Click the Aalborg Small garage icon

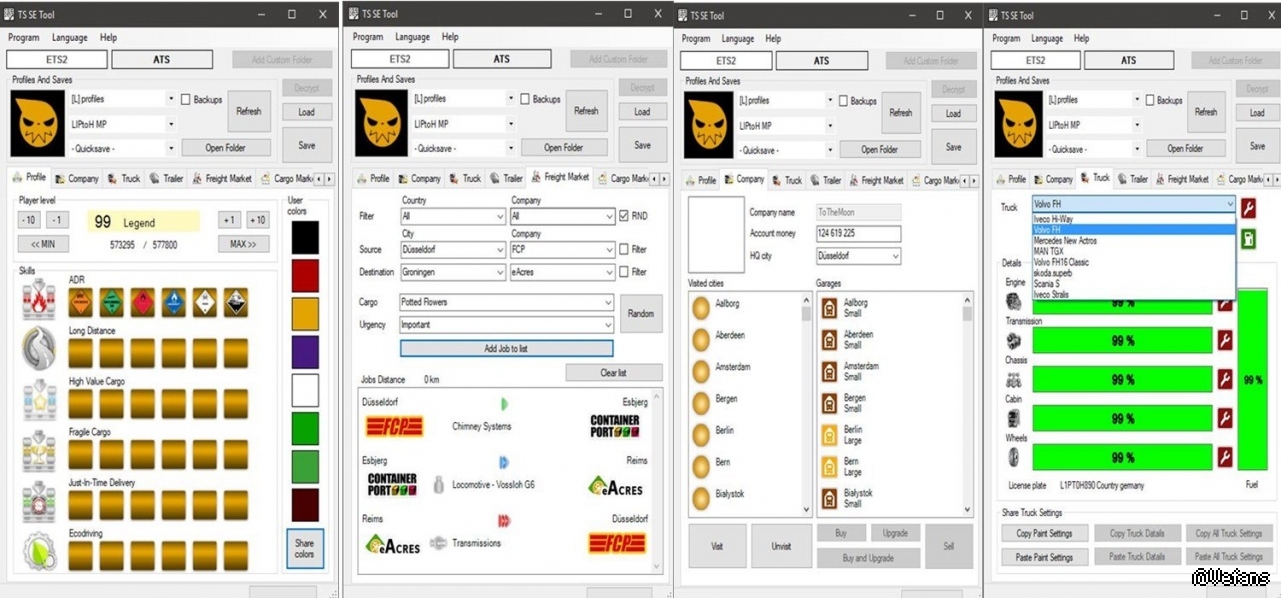[x=829, y=308]
